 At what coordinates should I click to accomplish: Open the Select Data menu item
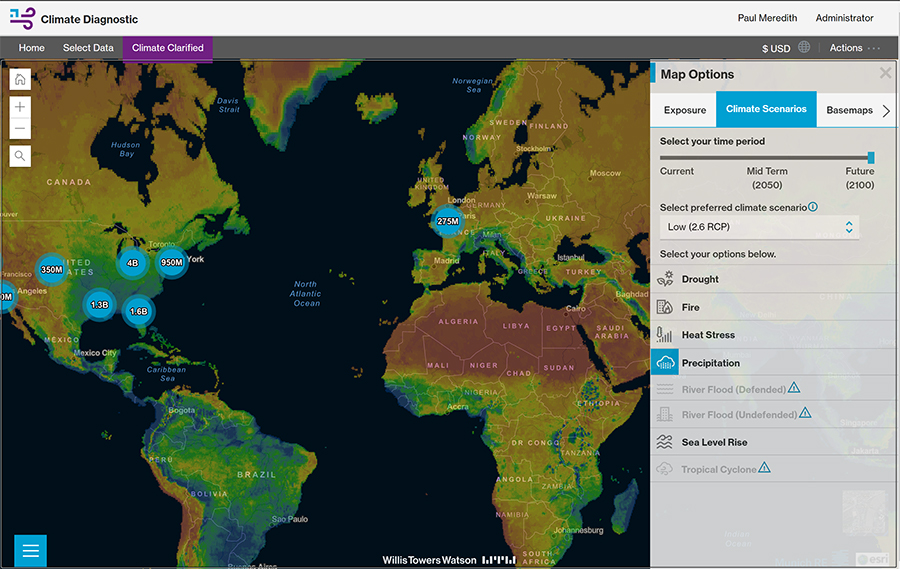click(x=88, y=48)
